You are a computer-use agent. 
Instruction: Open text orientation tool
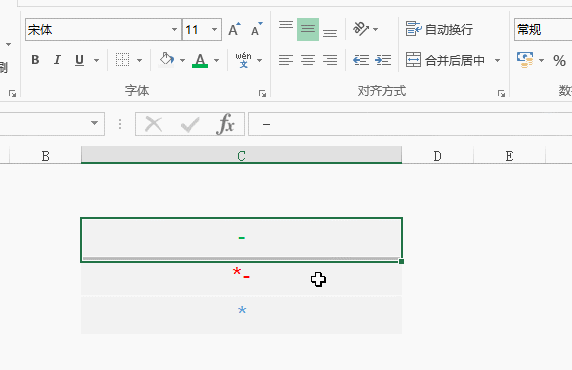361,28
